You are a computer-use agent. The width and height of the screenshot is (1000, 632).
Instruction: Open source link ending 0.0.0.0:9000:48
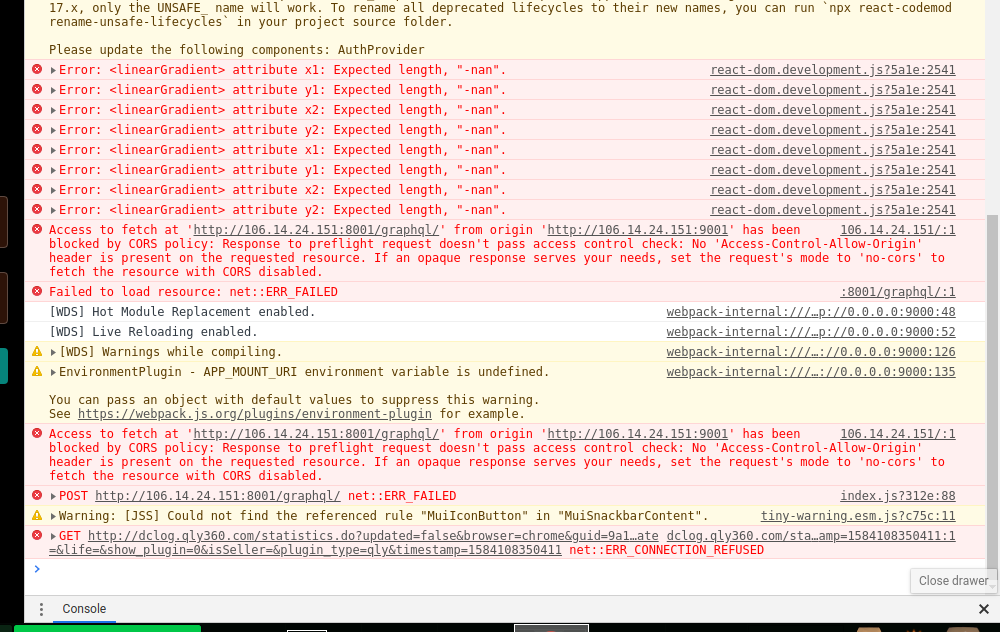tap(811, 312)
